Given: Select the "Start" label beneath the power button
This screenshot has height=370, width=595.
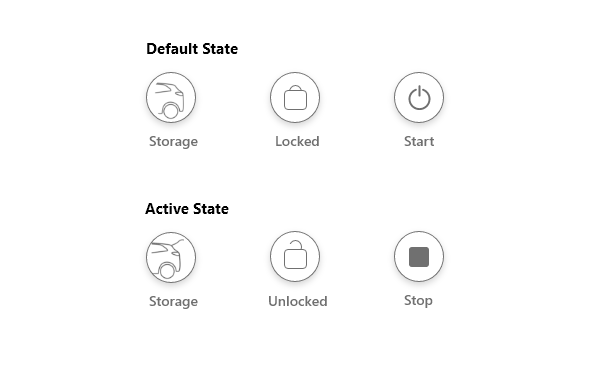Looking at the screenshot, I should (x=419, y=141).
